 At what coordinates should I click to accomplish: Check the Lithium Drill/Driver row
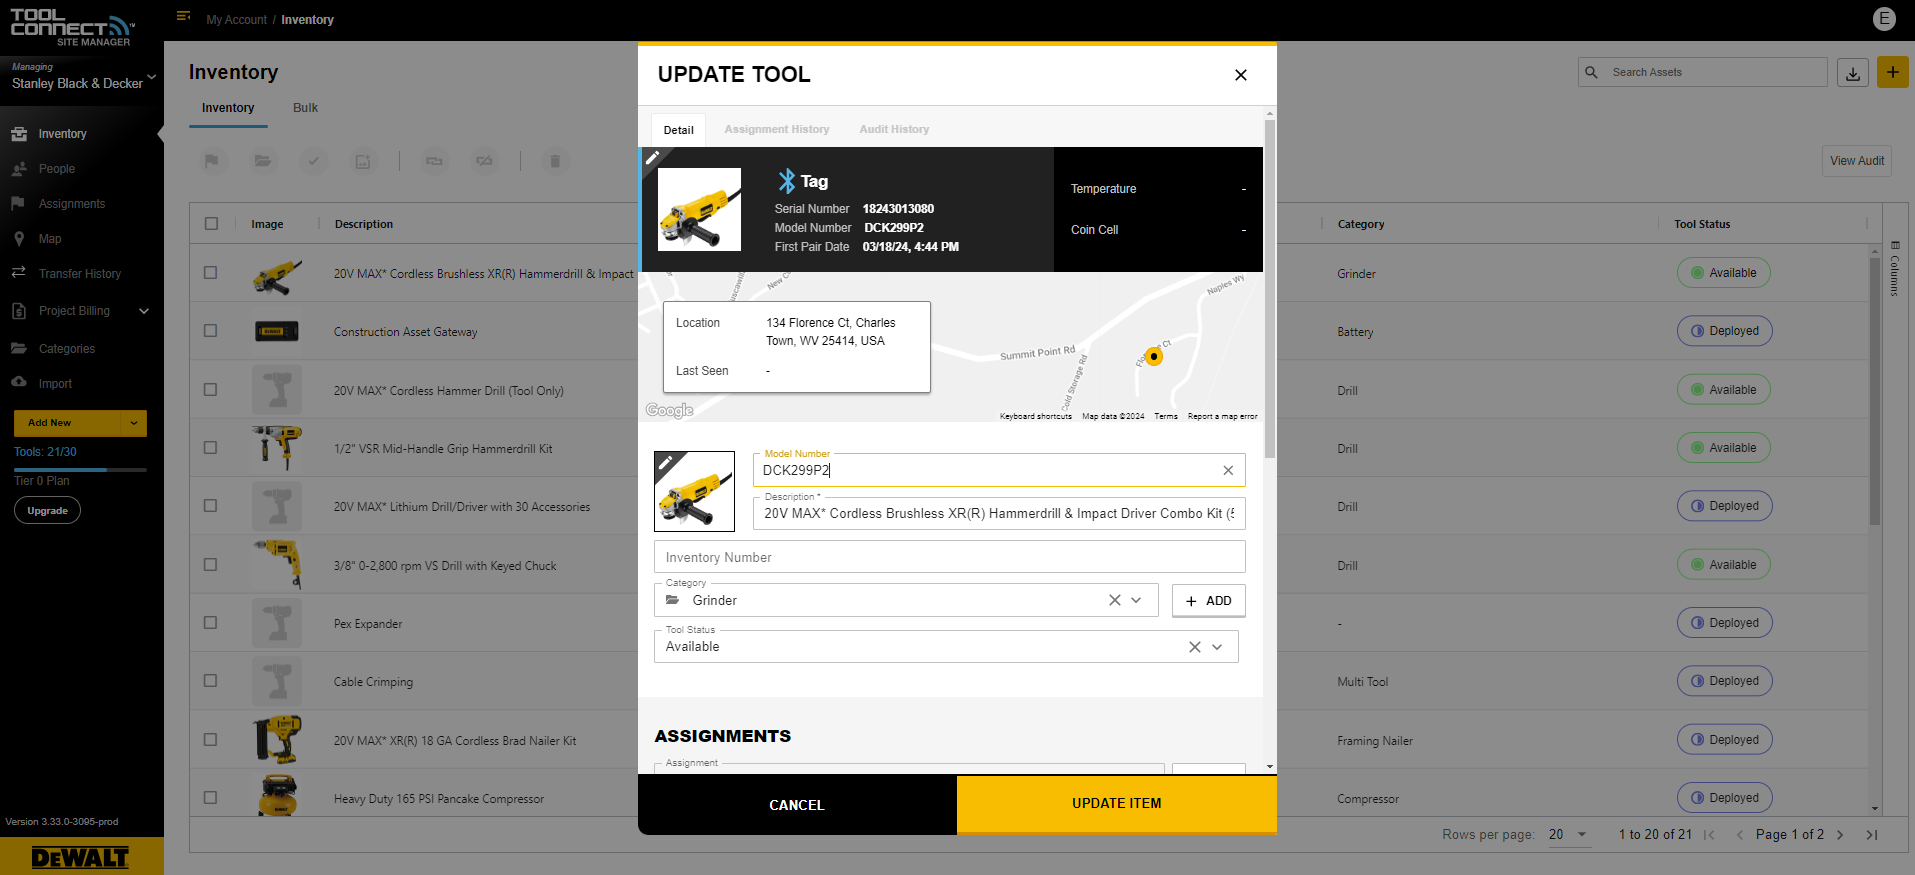[x=210, y=505]
